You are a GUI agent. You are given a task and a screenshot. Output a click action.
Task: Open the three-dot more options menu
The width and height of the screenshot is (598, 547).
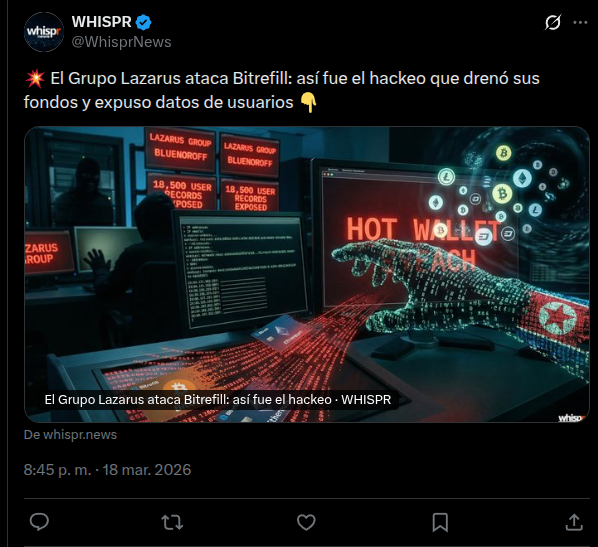580,23
